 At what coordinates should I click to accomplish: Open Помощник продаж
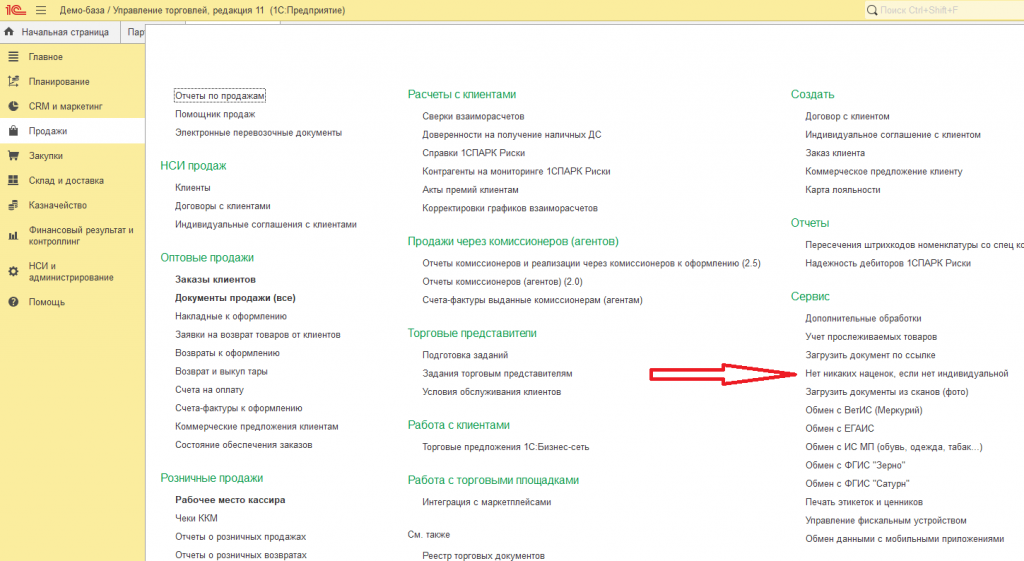[215, 114]
